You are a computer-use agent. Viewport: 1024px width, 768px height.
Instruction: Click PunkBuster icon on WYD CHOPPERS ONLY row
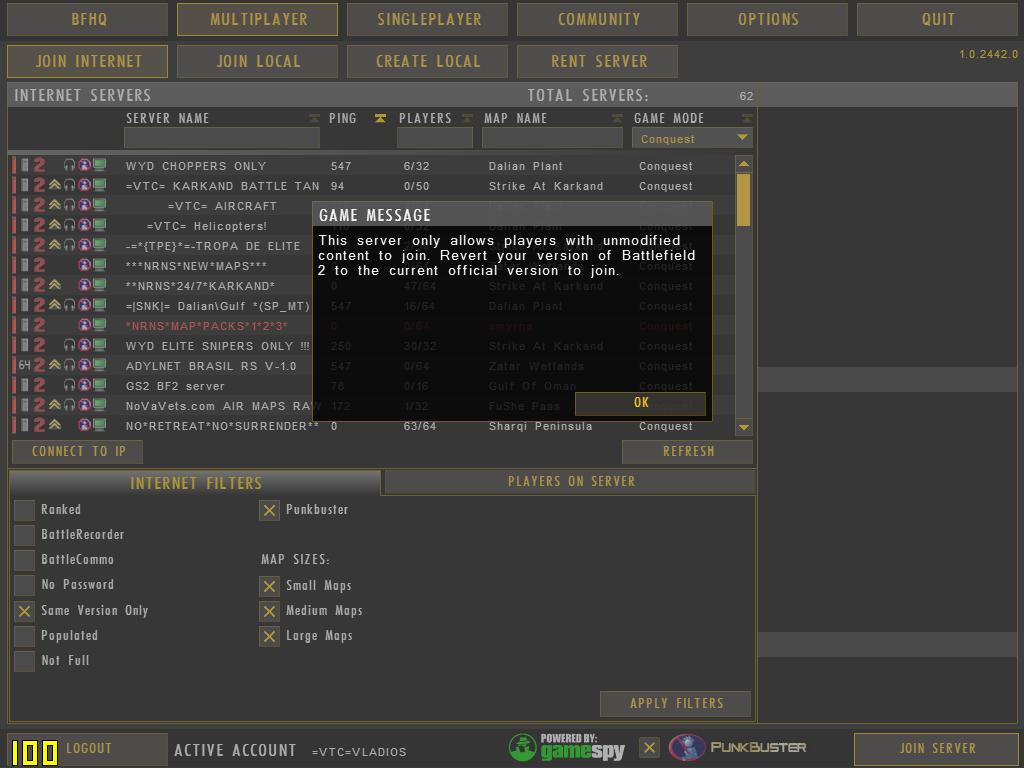pos(84,165)
